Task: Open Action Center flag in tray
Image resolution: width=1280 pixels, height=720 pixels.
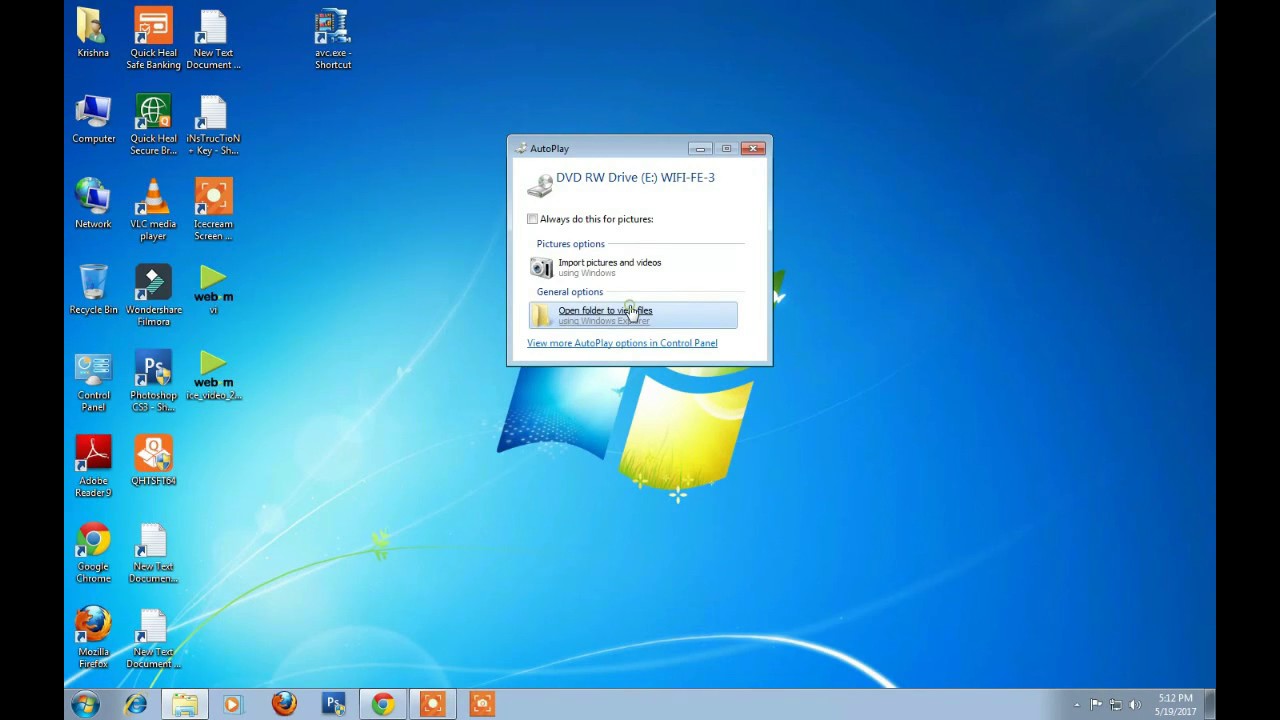Action: coord(1096,705)
